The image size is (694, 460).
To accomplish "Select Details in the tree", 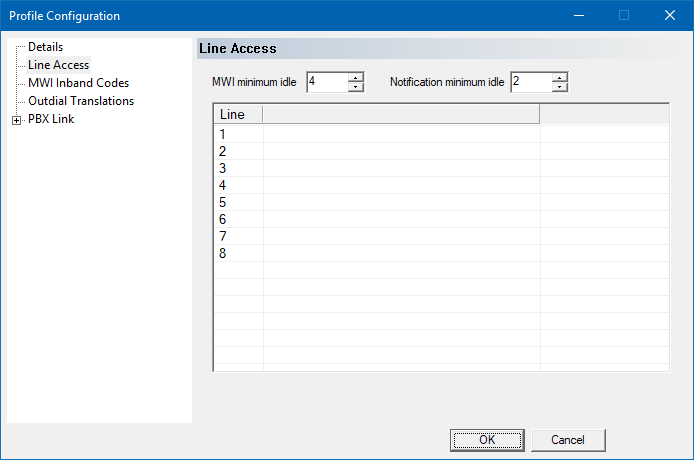I will [x=45, y=47].
